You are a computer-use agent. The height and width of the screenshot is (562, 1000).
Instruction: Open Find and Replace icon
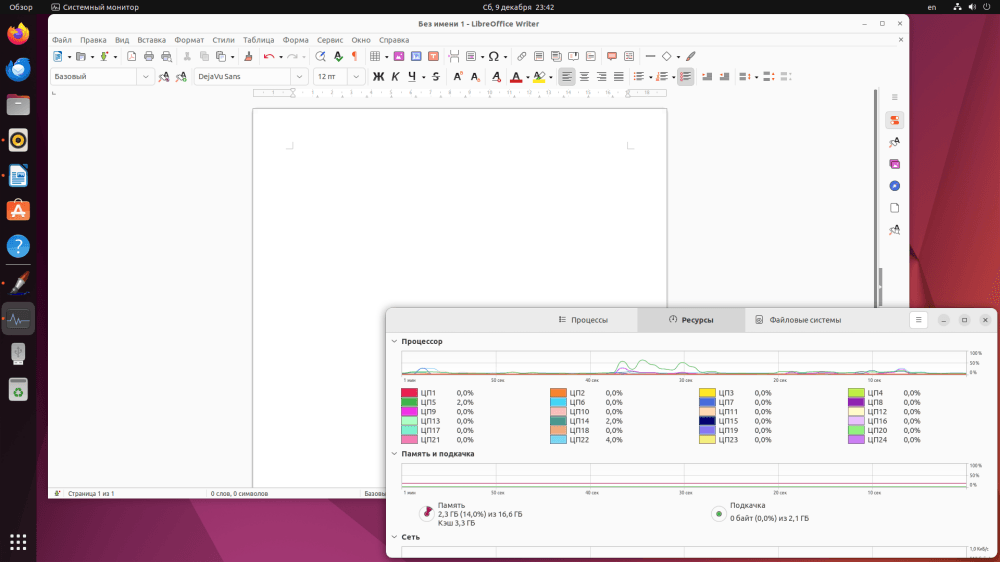(x=320, y=56)
